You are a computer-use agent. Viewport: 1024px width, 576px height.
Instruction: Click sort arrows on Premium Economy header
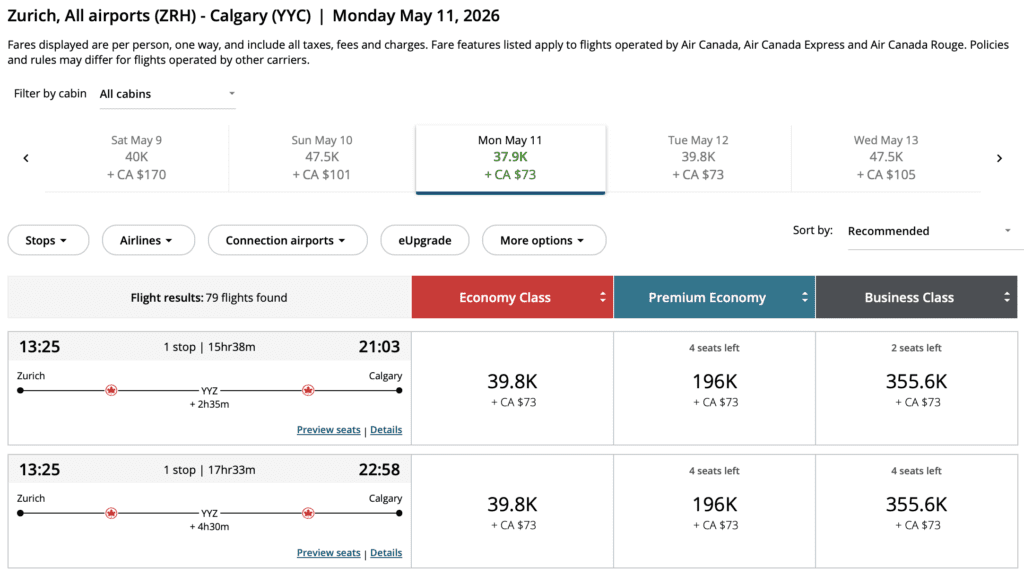pos(805,297)
